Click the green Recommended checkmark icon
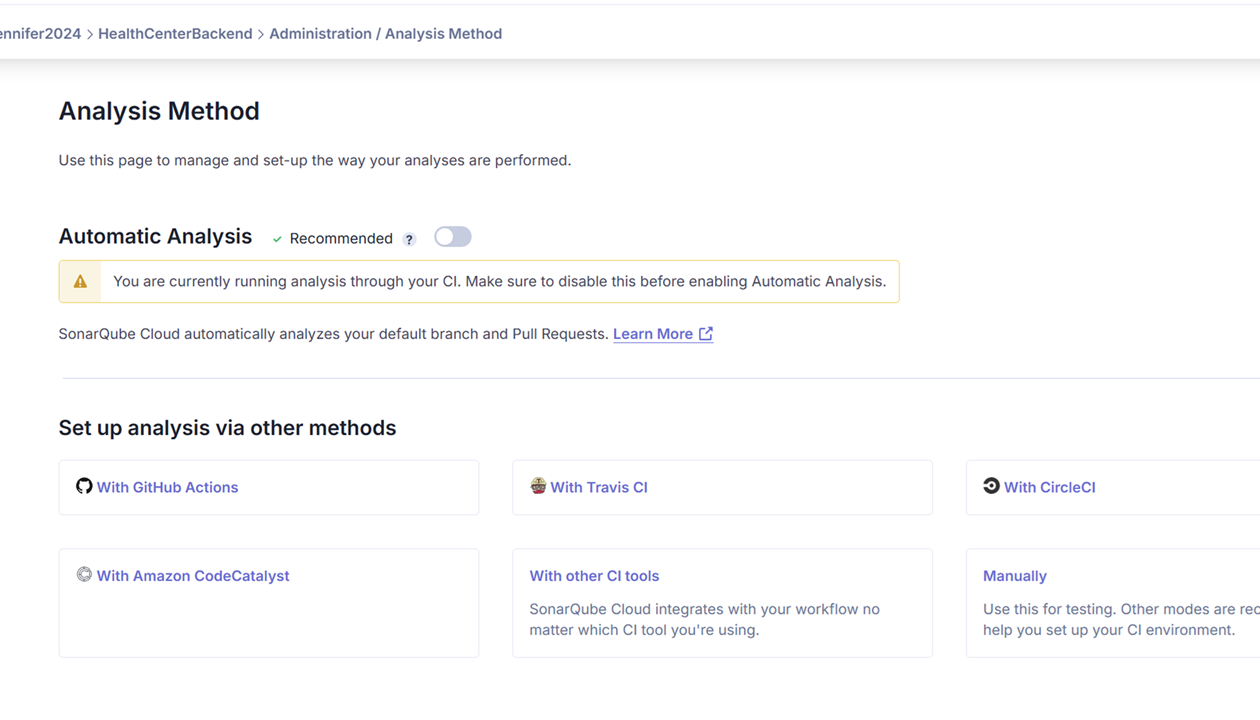Image resolution: width=1260 pixels, height=720 pixels. point(277,239)
